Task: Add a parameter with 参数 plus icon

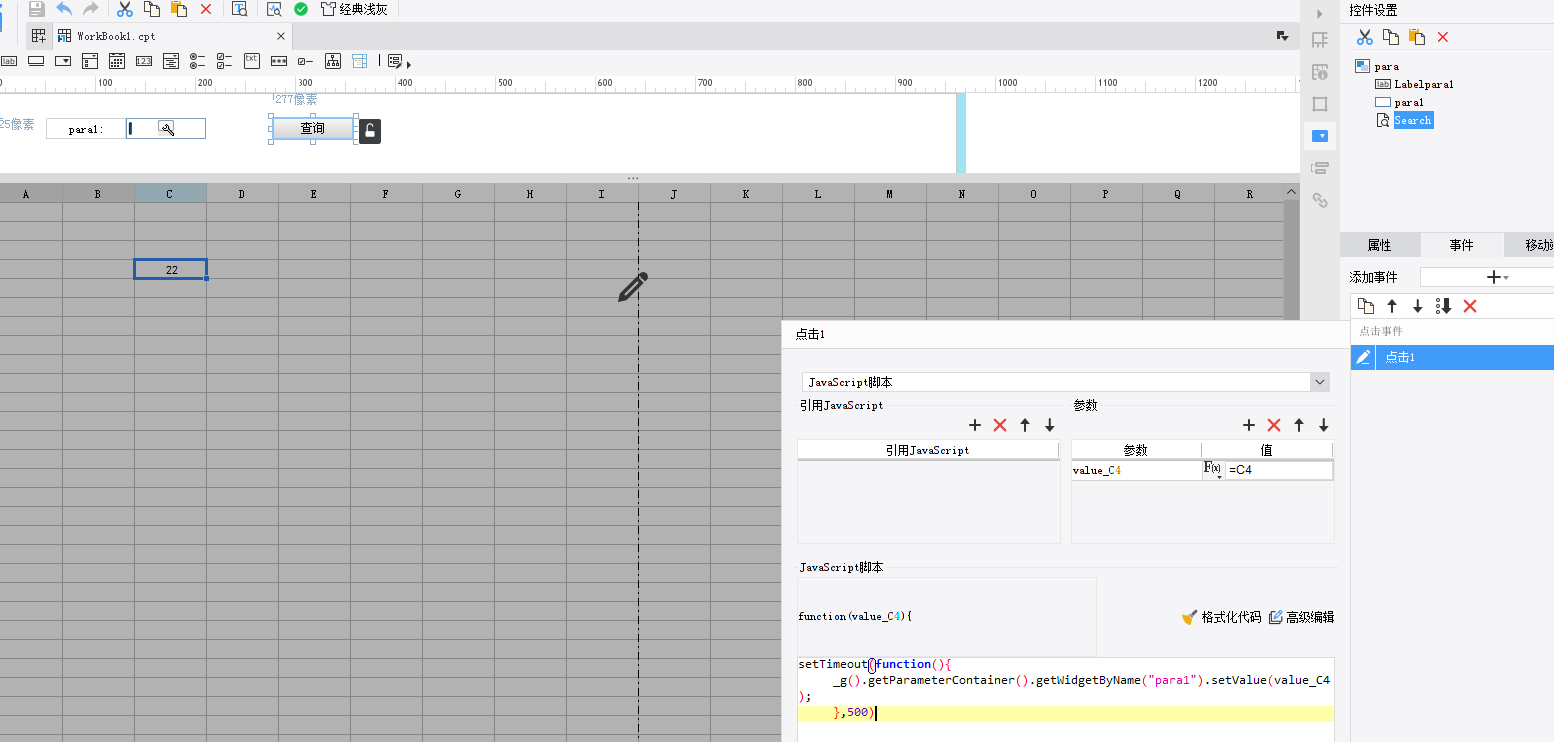Action: point(1249,425)
